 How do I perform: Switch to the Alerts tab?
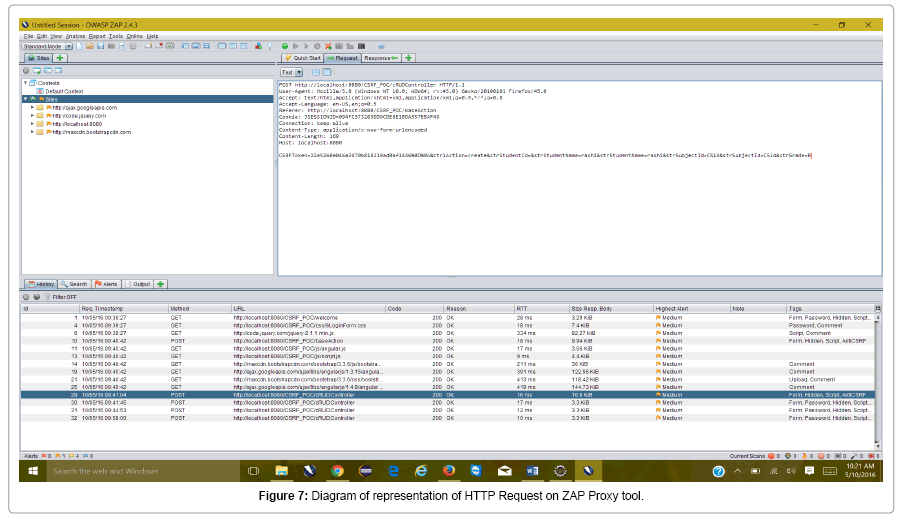point(106,284)
